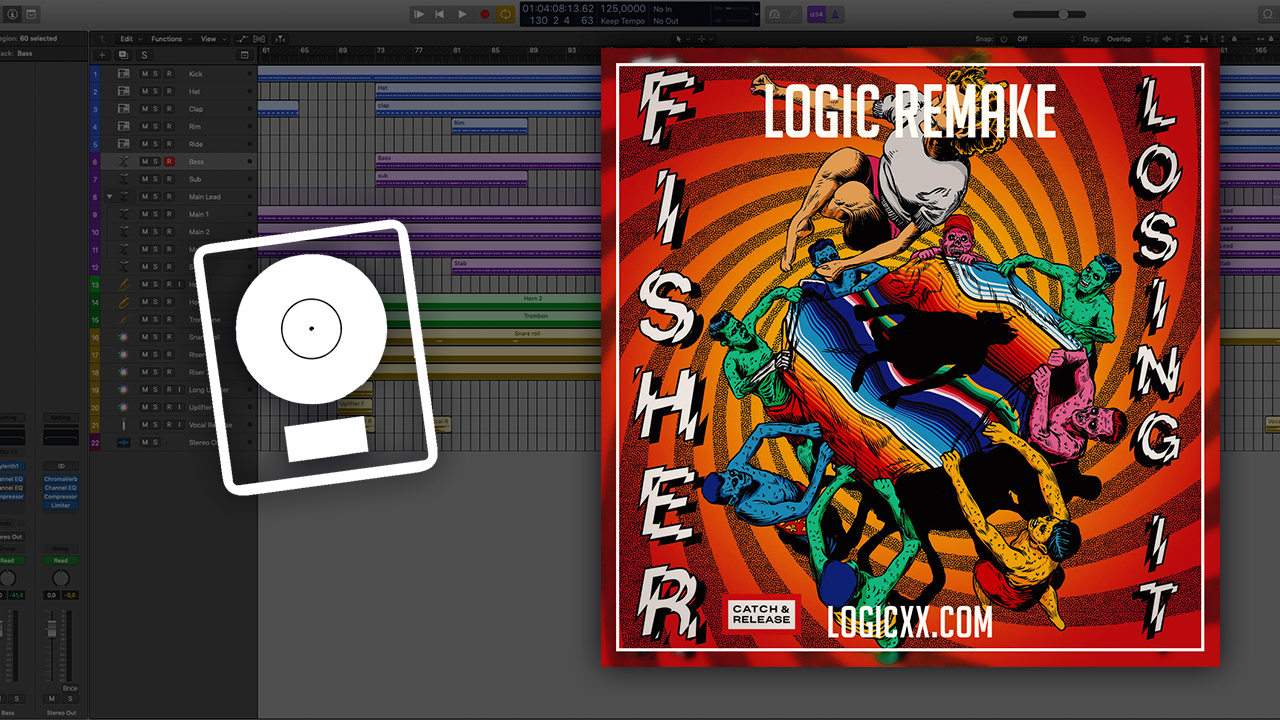
Task: Adjust the master volume slider
Action: [x=1063, y=14]
